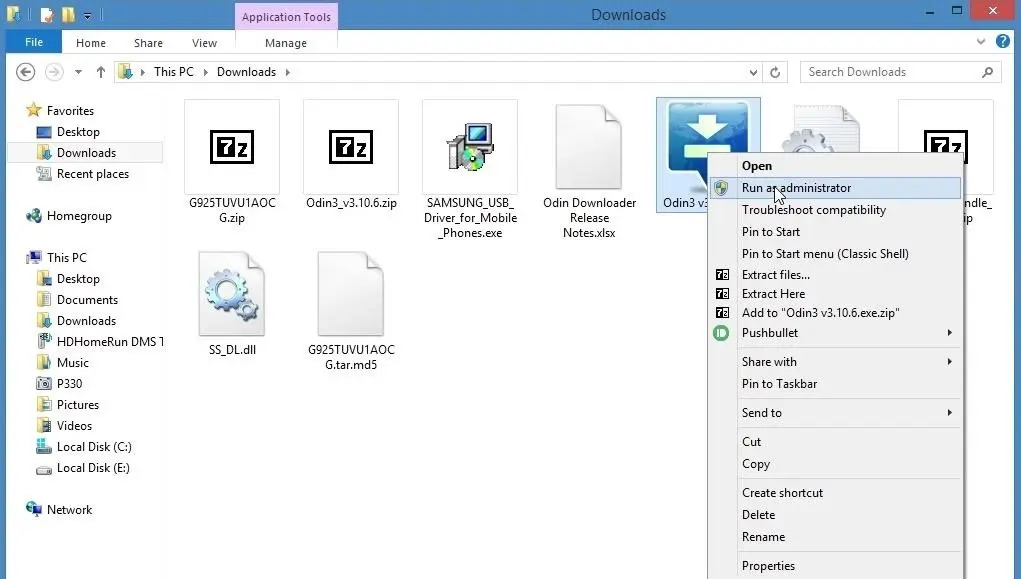Click the Refresh button beside address bar

(x=775, y=72)
